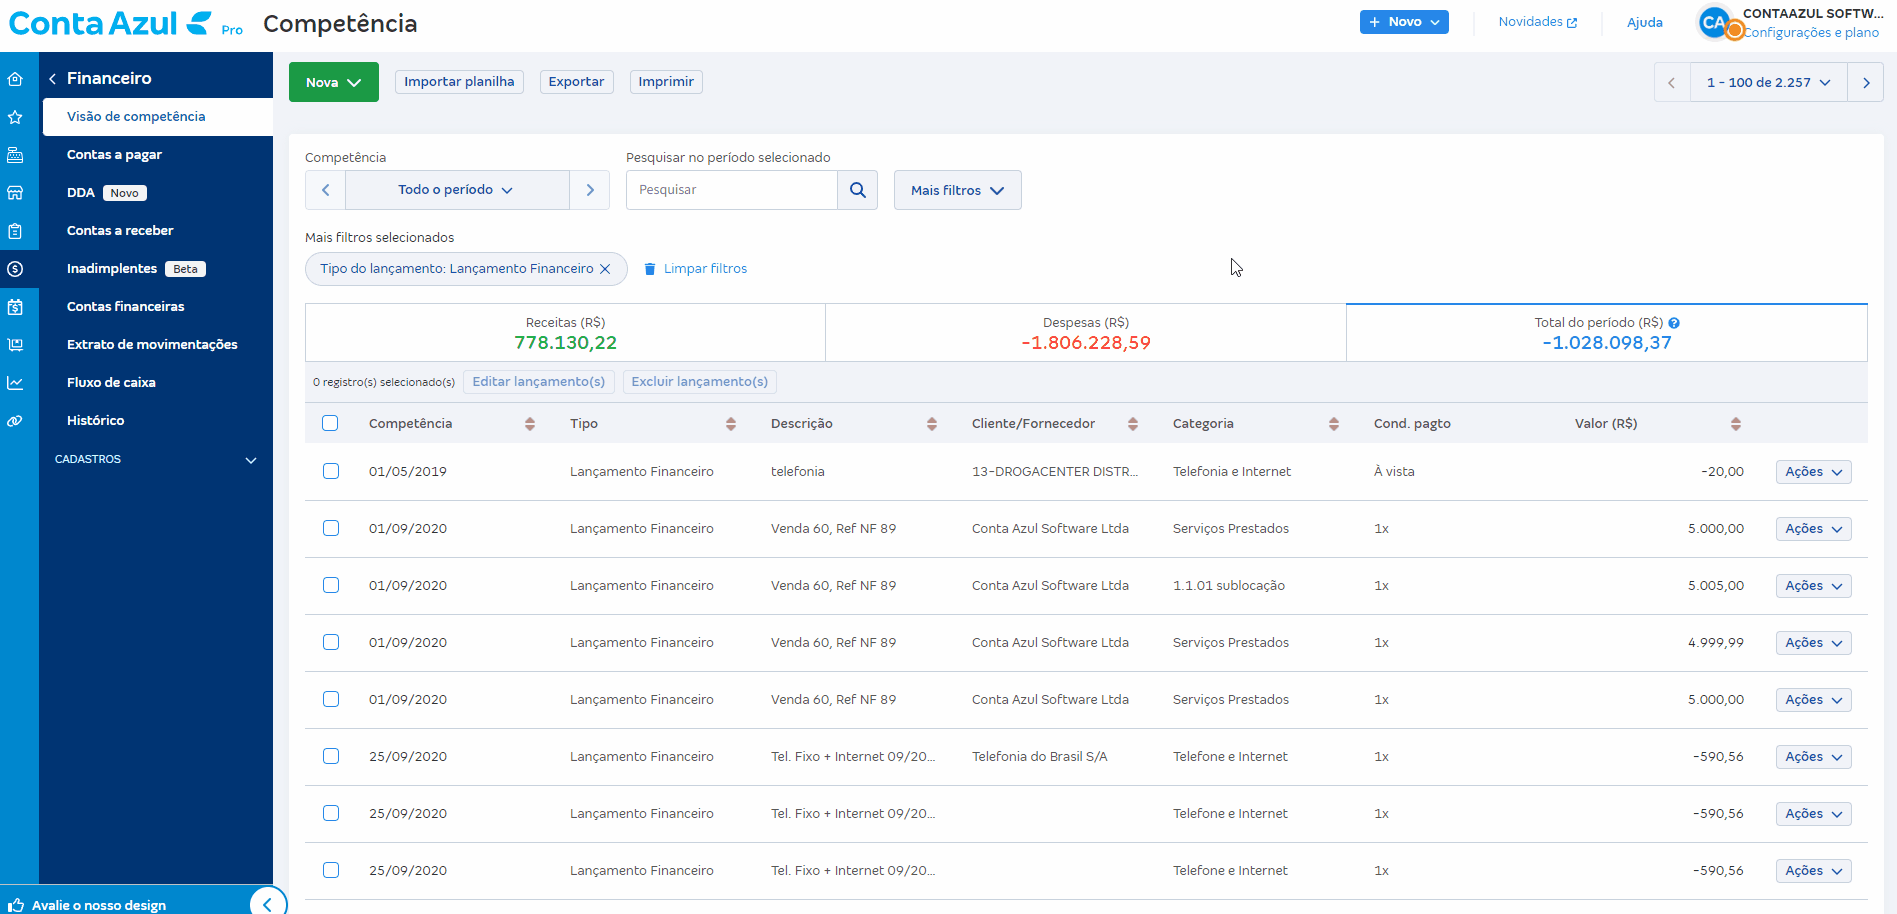Collapse the sidebar with the bottom chevron
Viewport: 1897px width, 914px height.
click(x=267, y=903)
